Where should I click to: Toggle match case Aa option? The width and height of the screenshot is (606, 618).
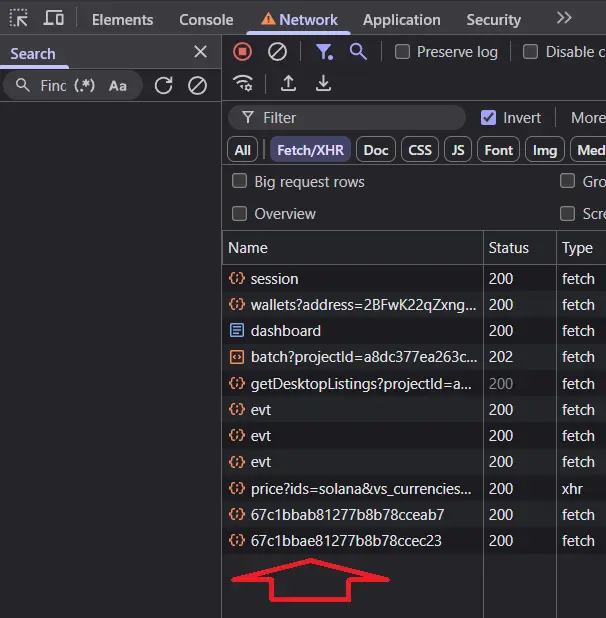(118, 86)
